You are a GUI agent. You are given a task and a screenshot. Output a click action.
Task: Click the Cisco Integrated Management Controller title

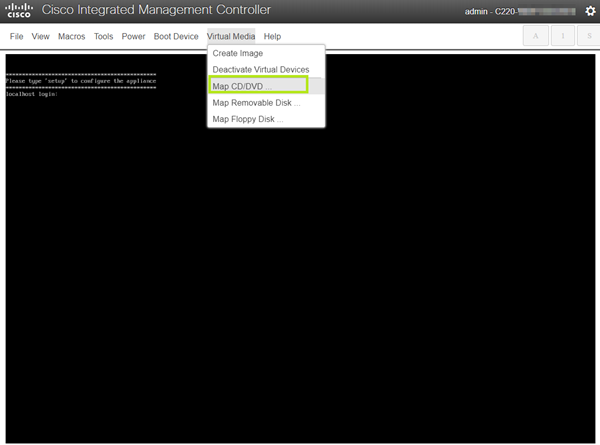pyautogui.click(x=156, y=10)
